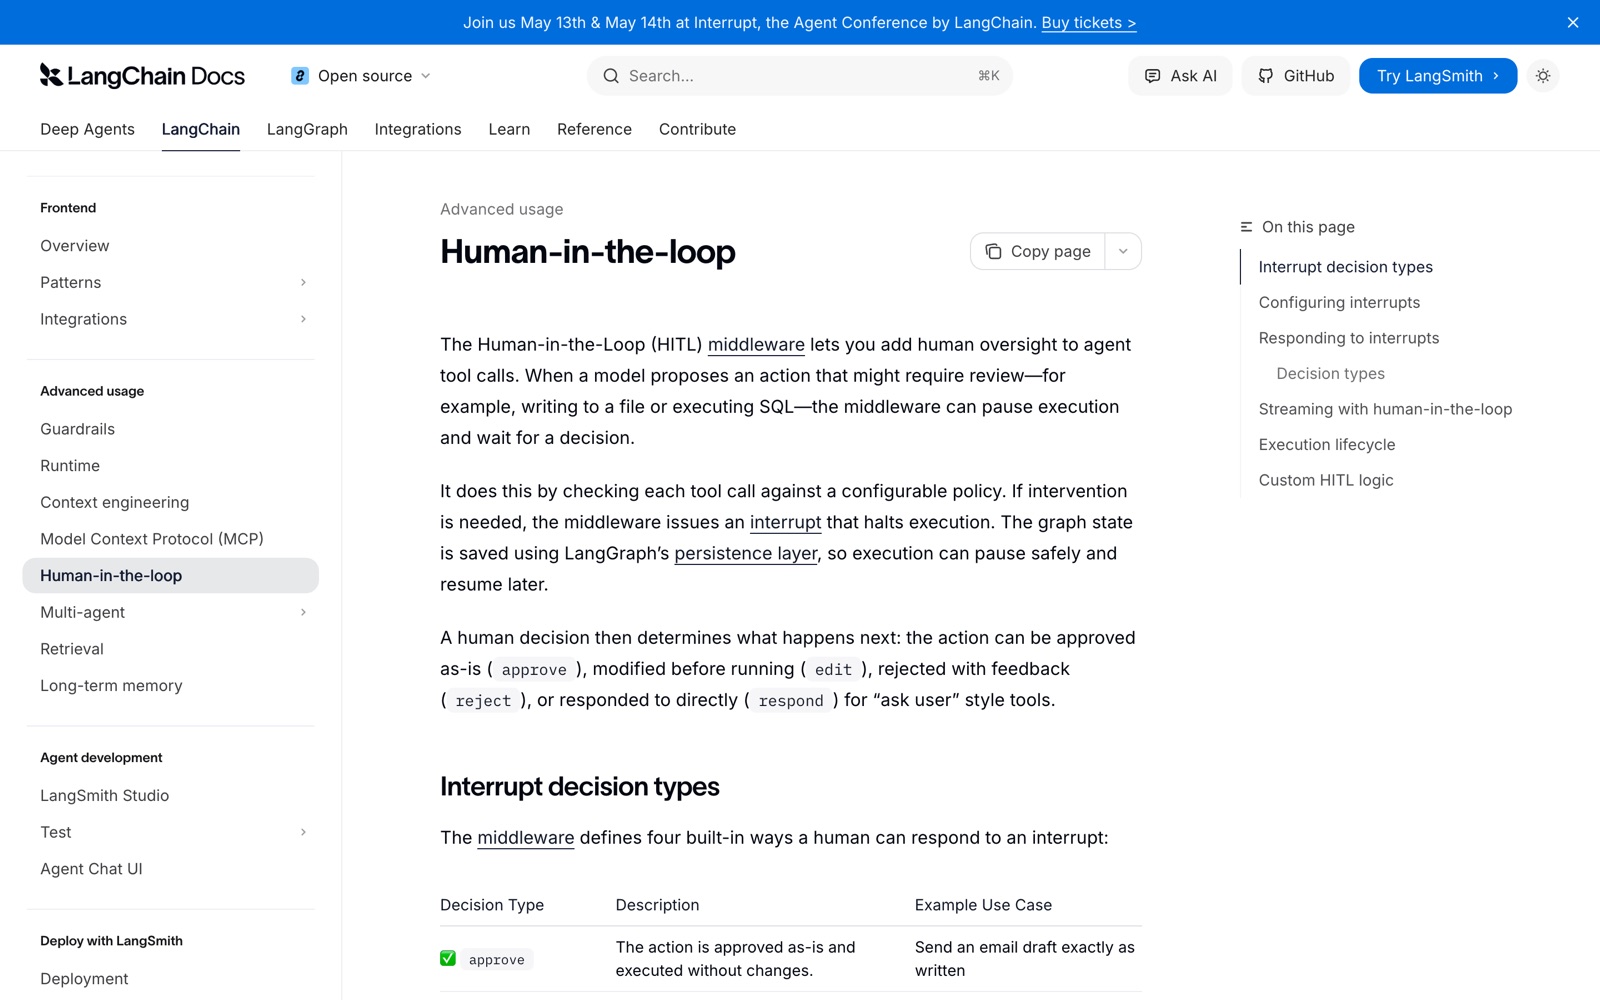Toggle the light/dark theme icon
1600x1000 pixels.
[x=1543, y=76]
